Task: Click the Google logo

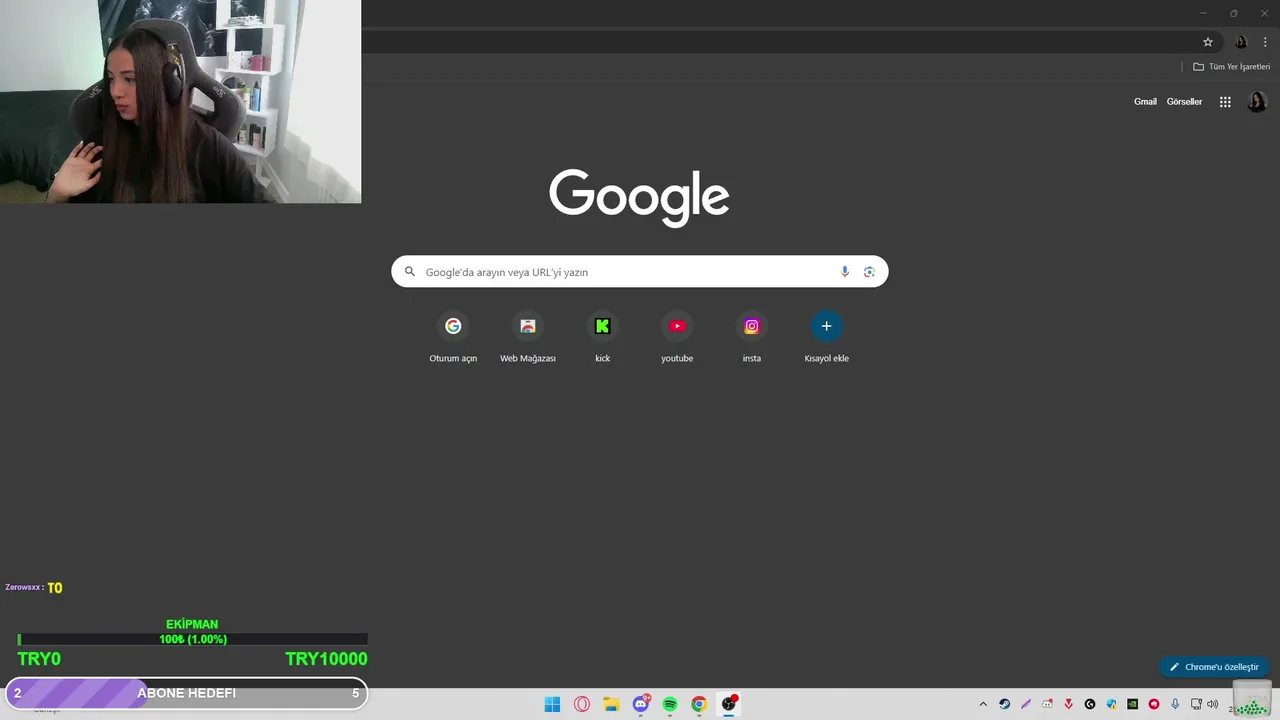Action: 639,197
